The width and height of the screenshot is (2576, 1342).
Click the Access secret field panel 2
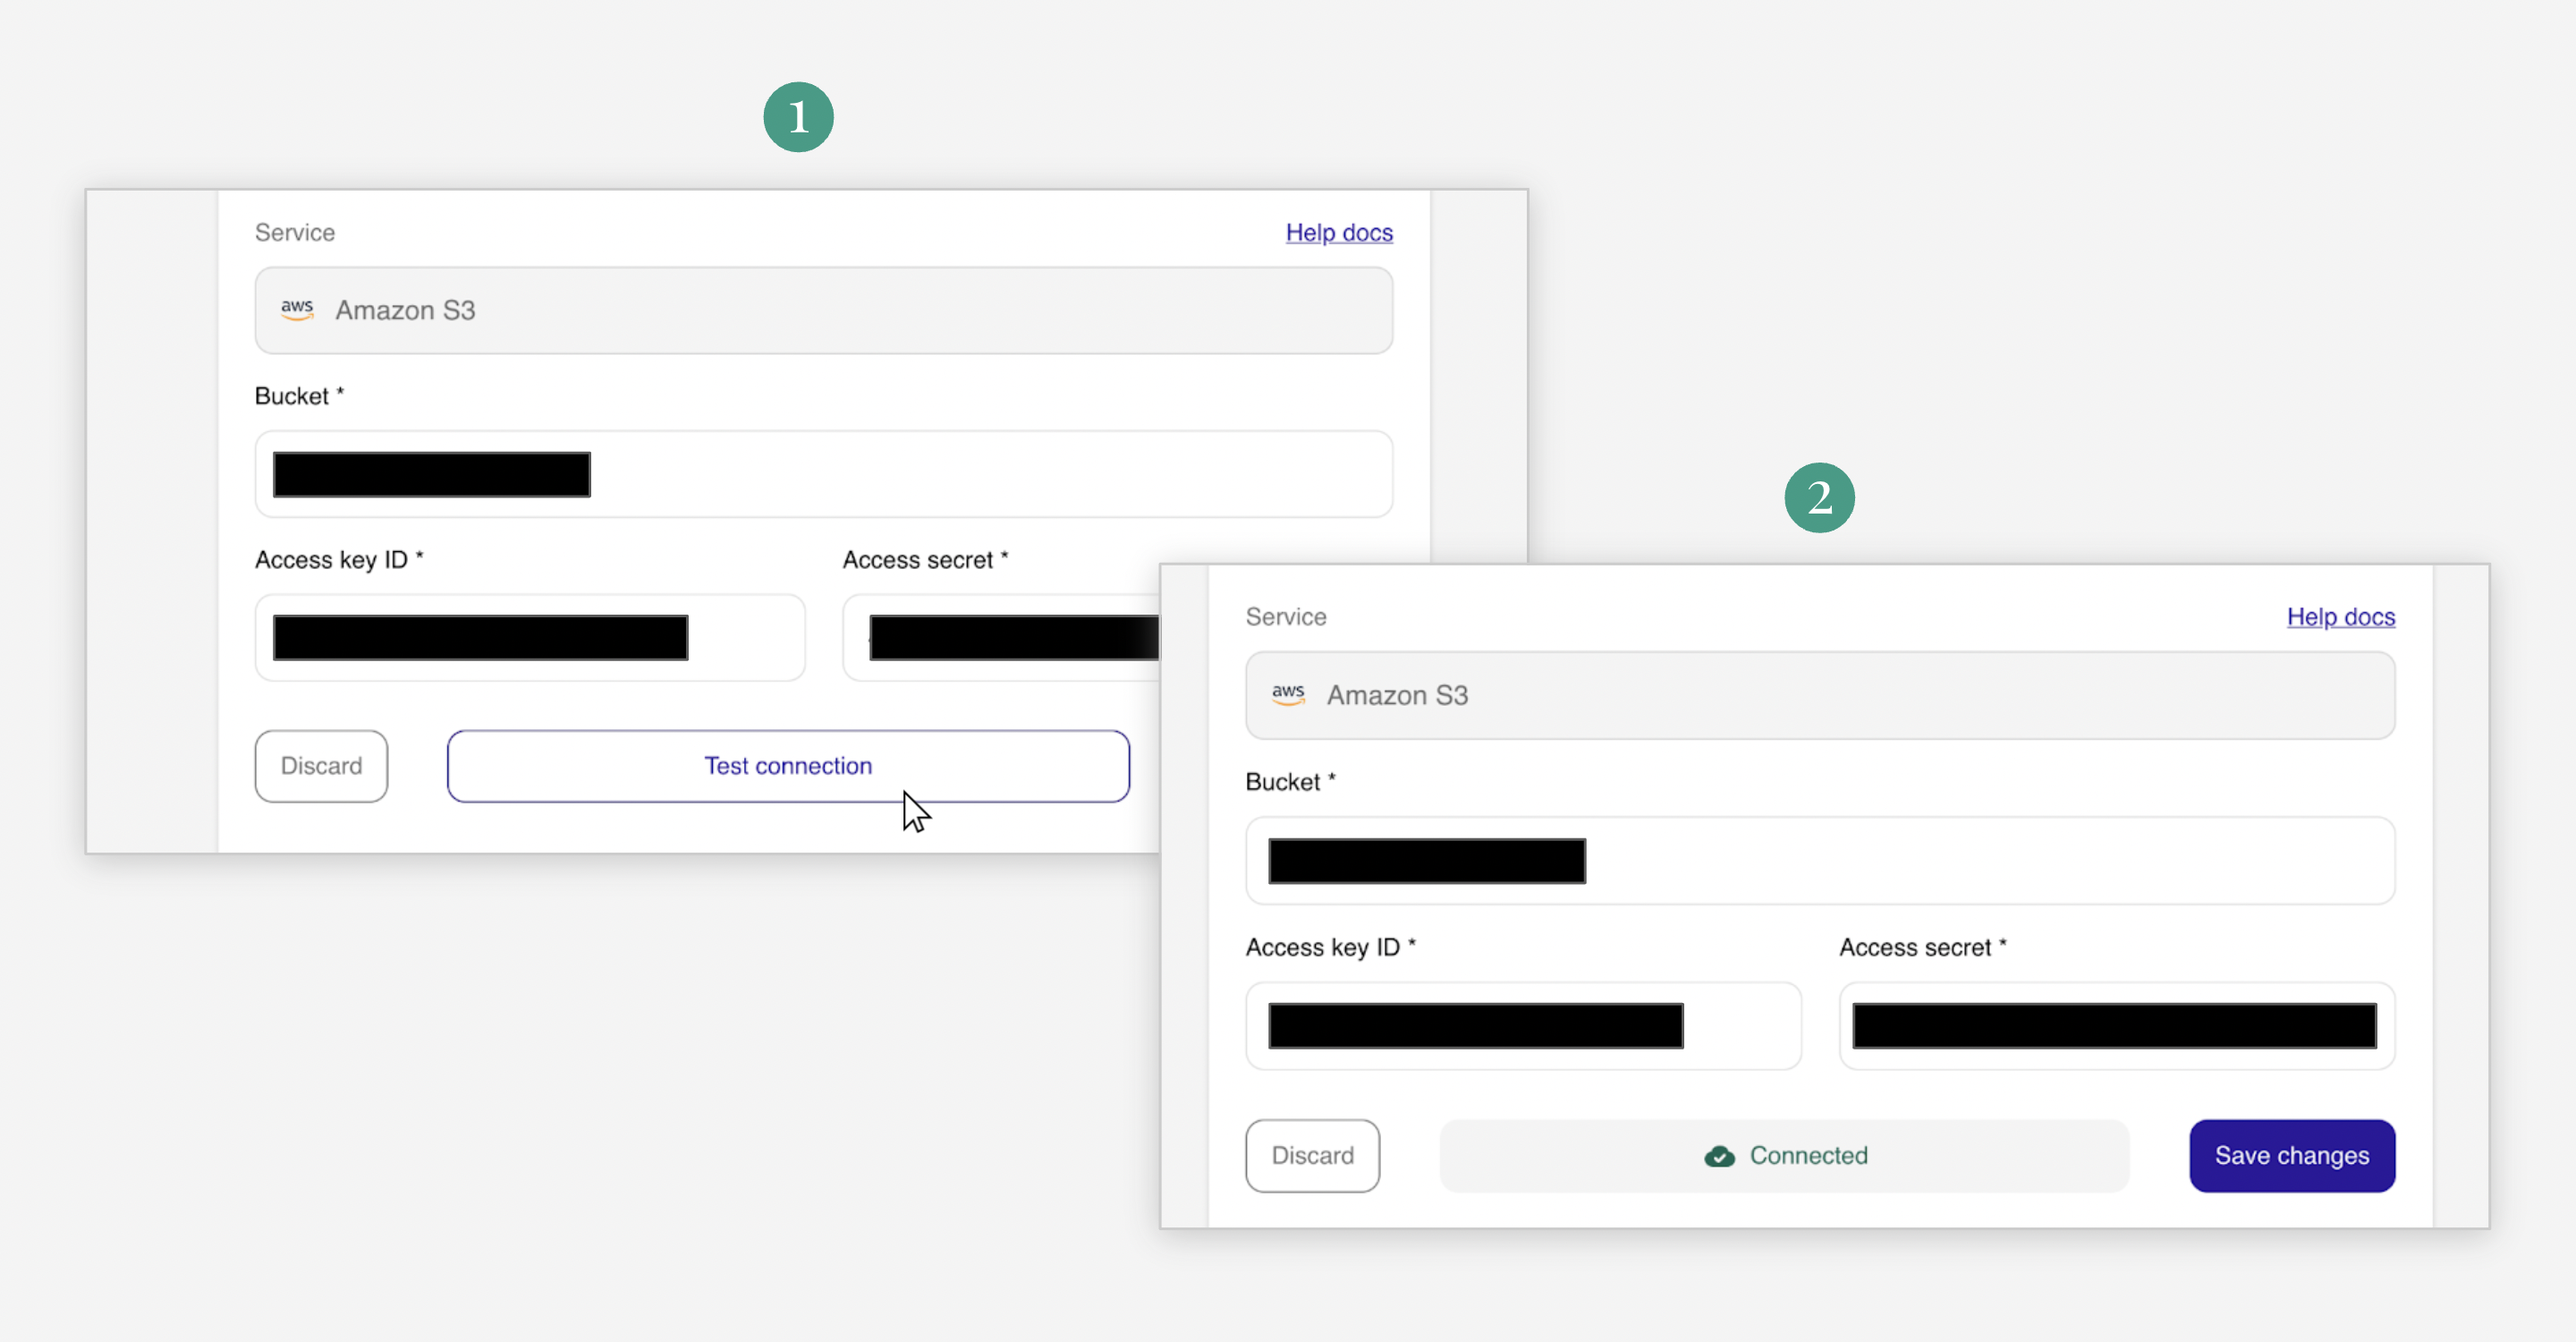click(2118, 1025)
